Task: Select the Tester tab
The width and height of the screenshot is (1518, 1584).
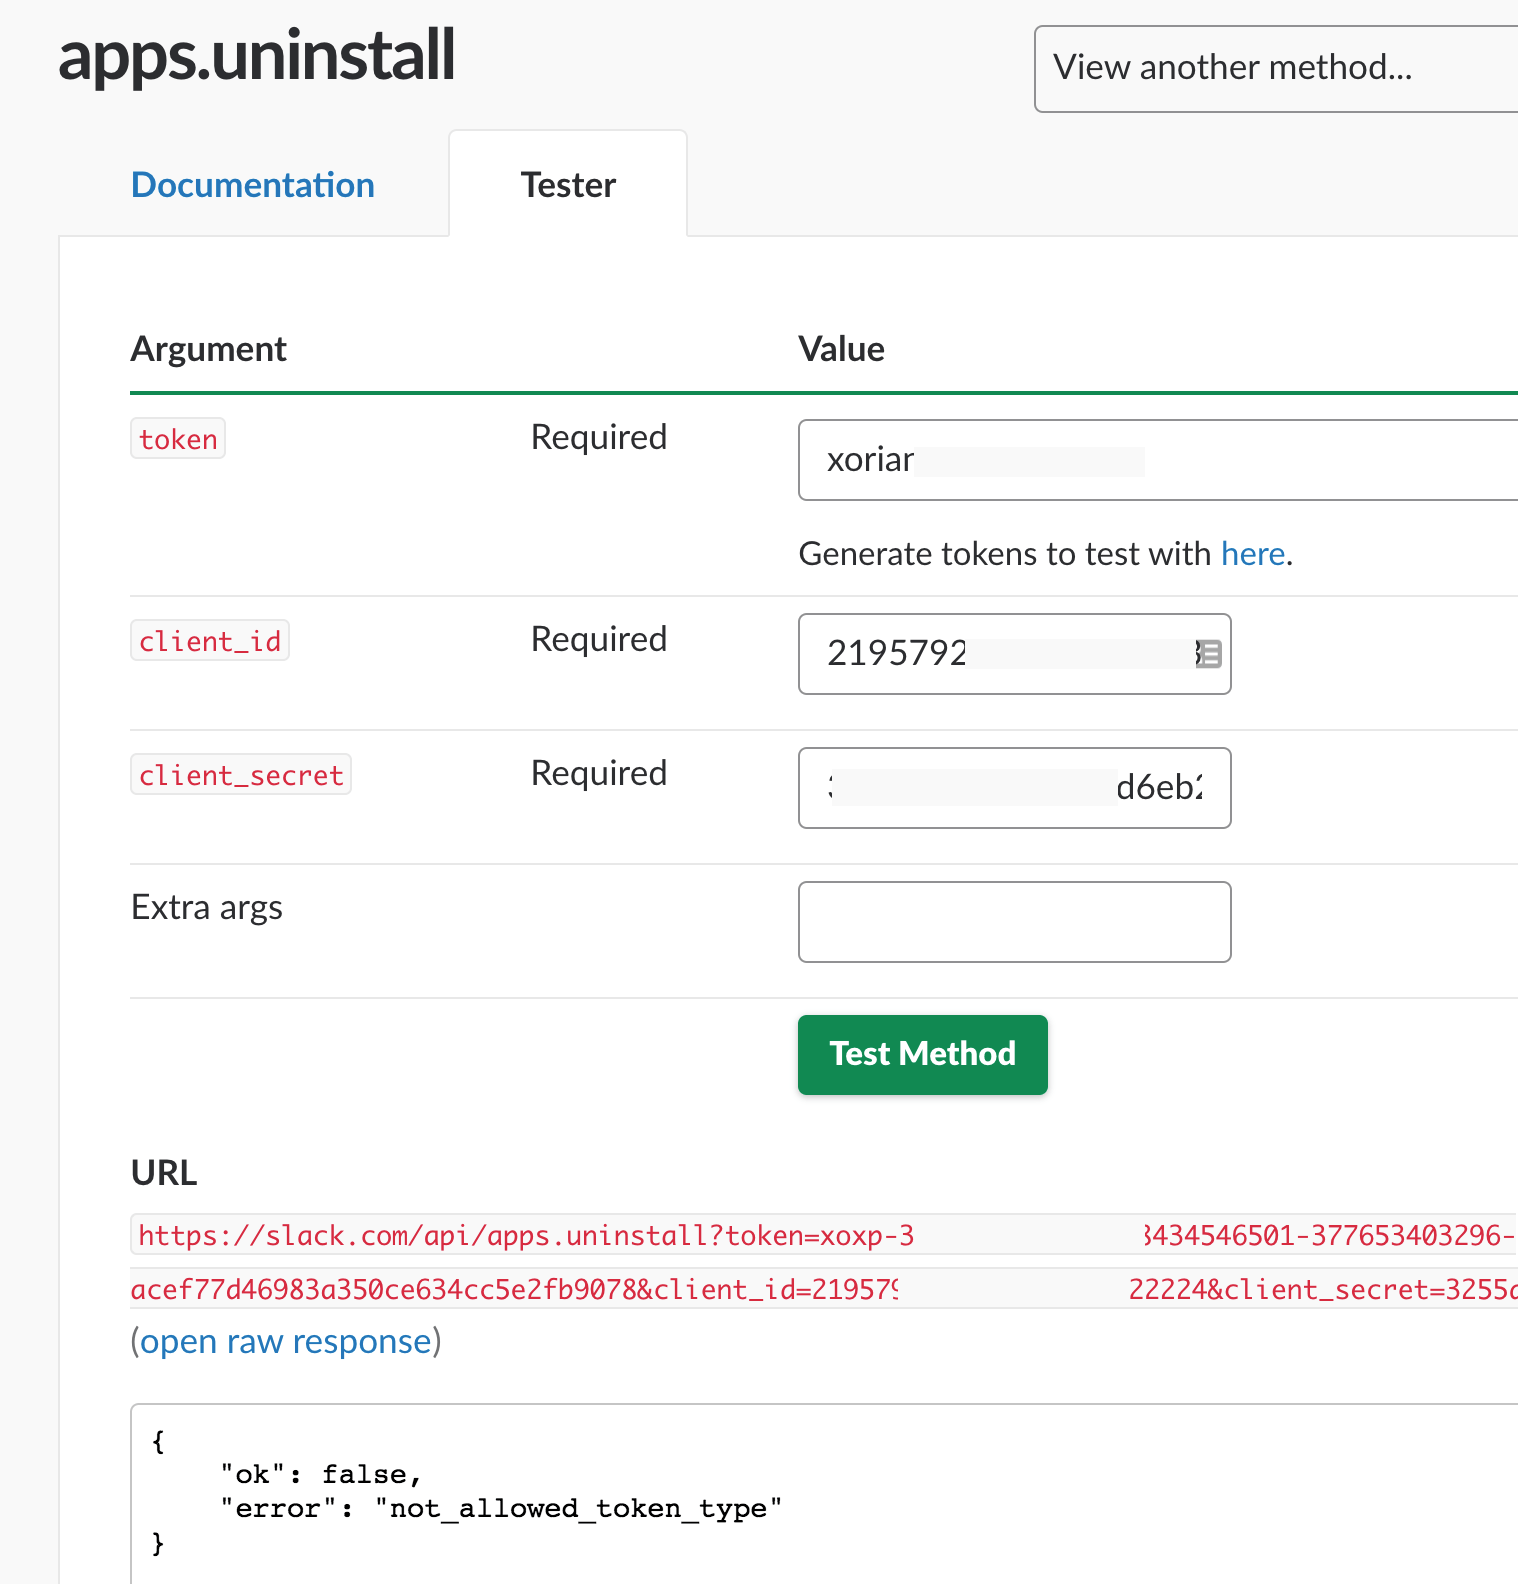Action: coord(568,185)
